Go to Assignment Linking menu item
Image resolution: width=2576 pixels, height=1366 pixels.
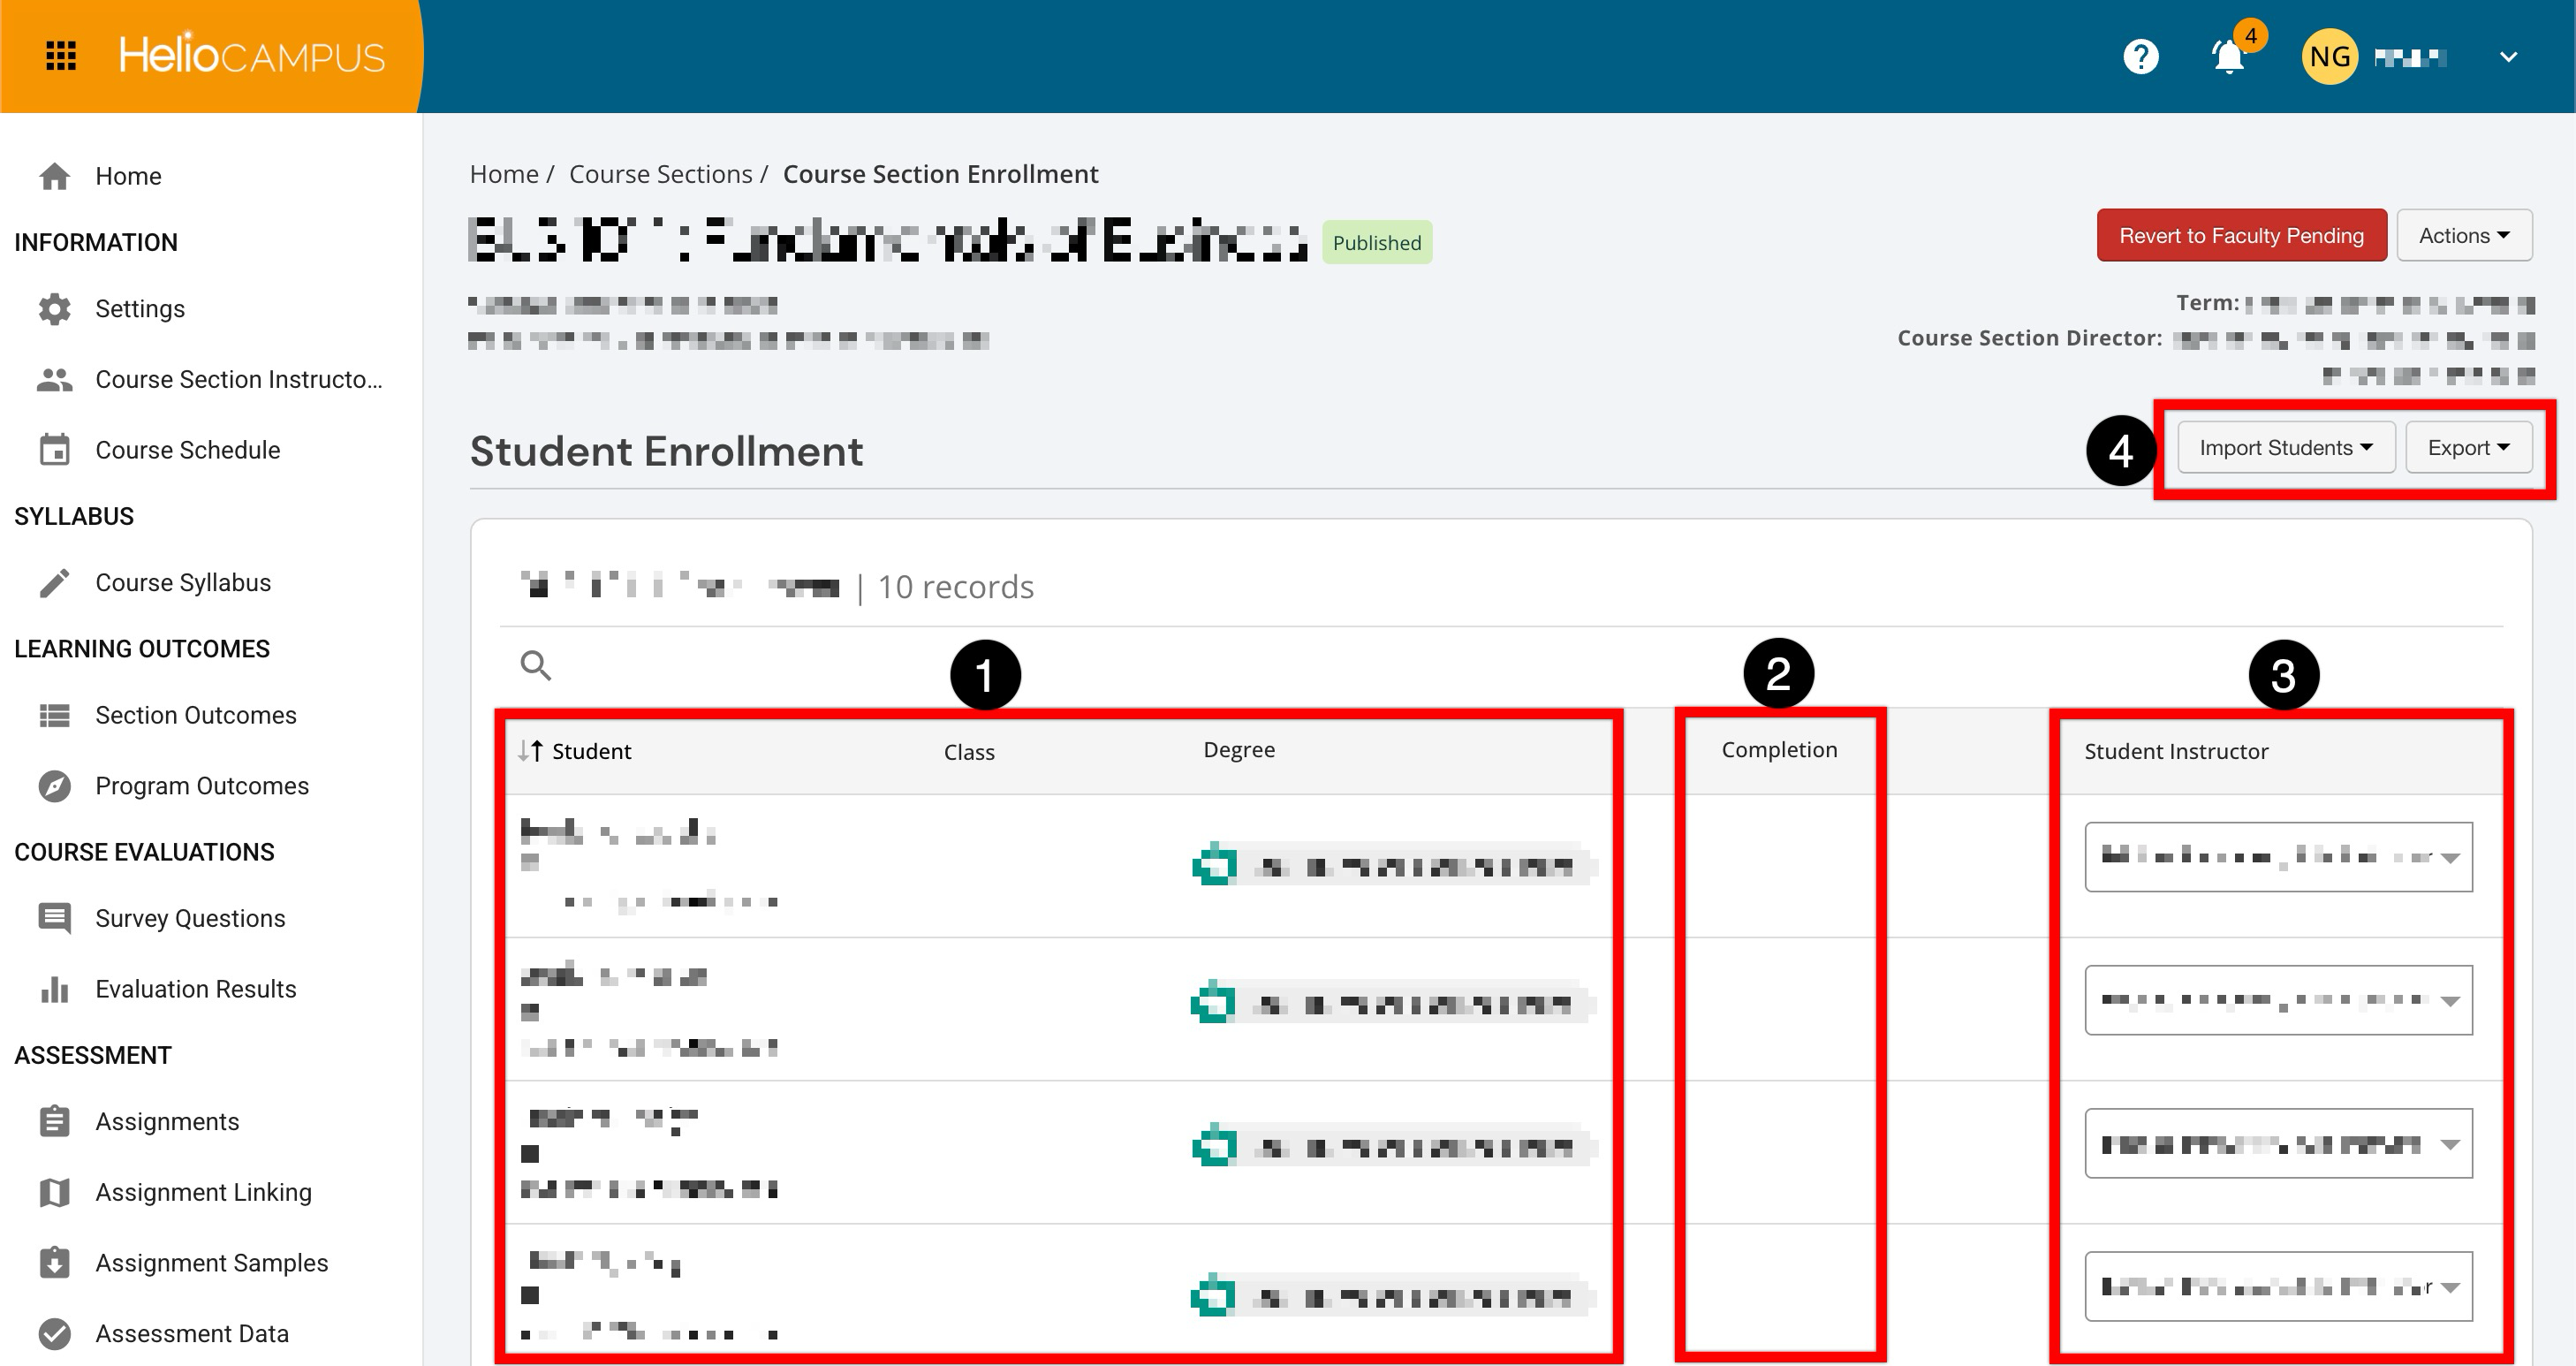(x=203, y=1192)
